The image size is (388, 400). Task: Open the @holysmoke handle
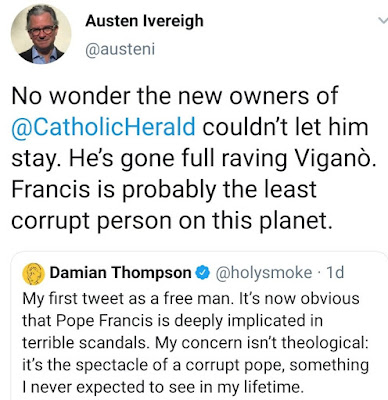pos(264,273)
